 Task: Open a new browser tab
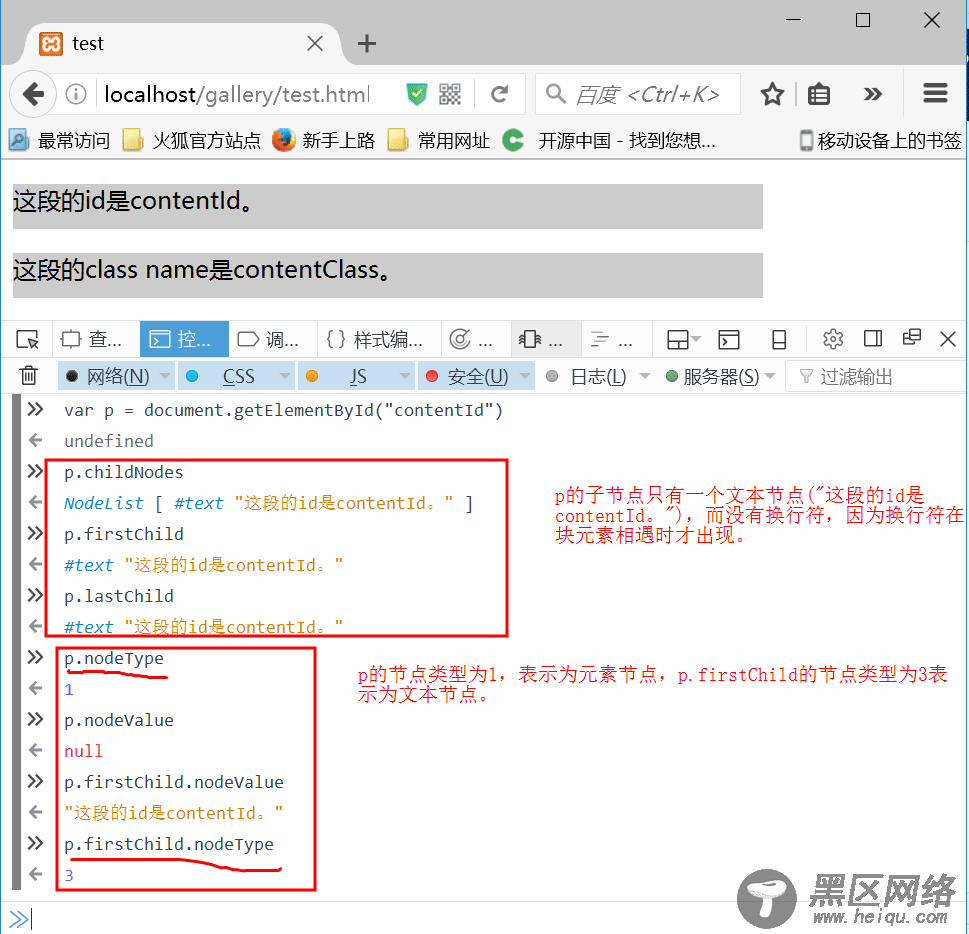tap(366, 43)
